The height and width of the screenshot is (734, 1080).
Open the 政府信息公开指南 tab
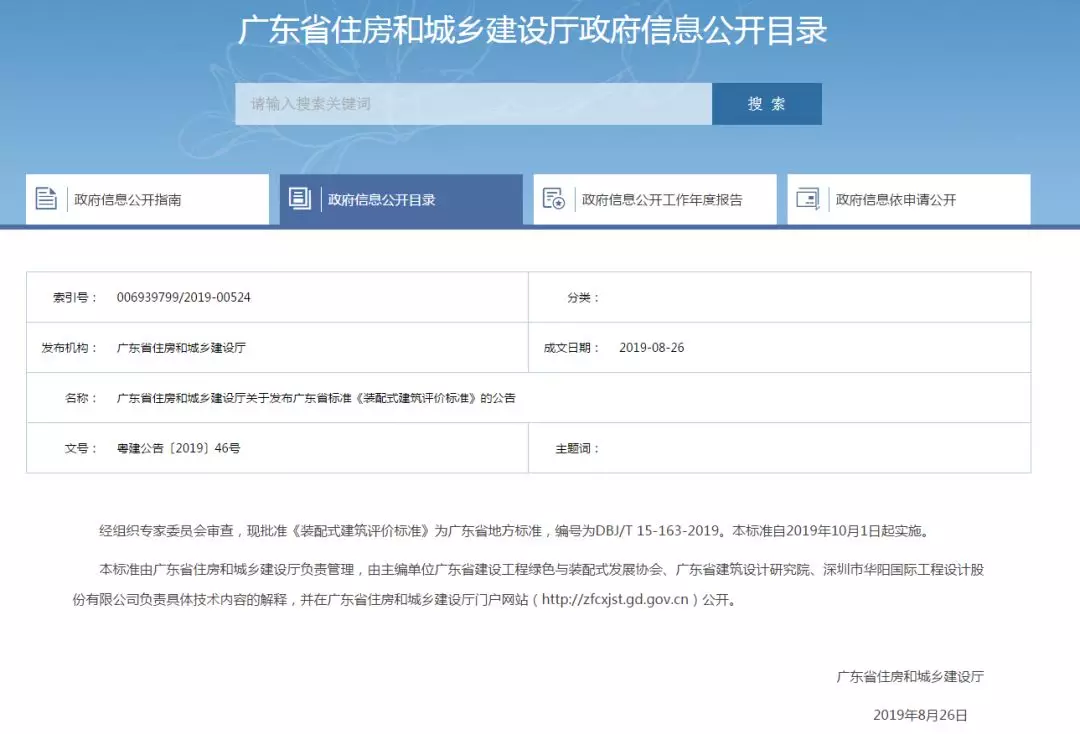(147, 199)
